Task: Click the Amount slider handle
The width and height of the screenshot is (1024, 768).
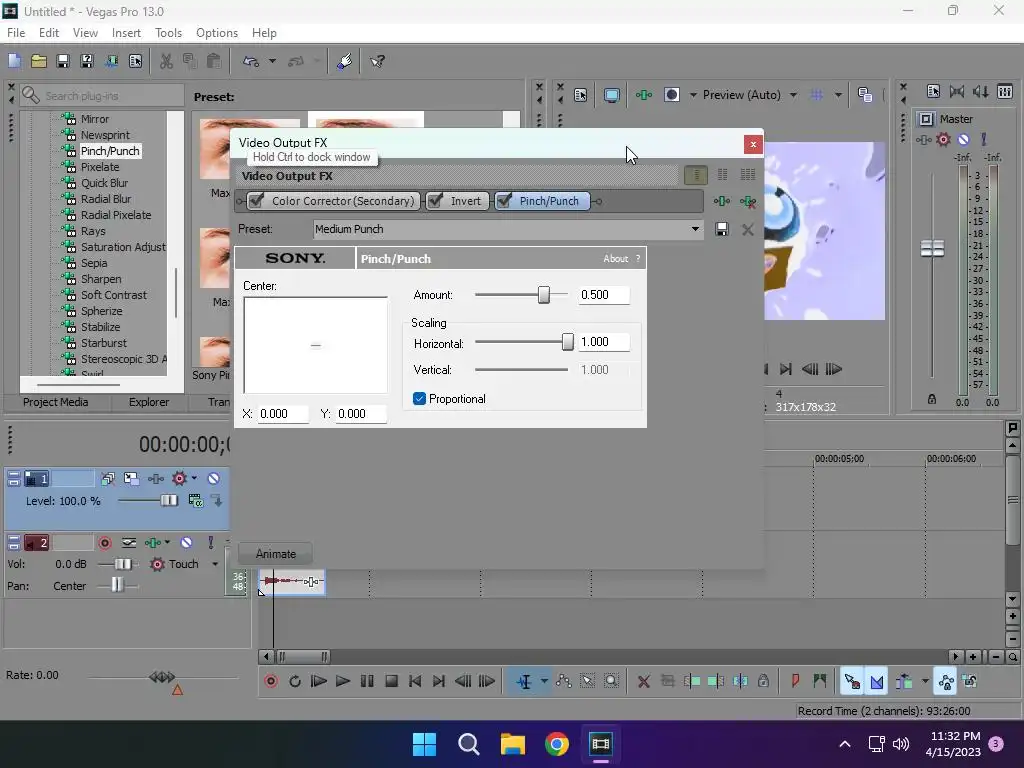Action: click(x=543, y=295)
